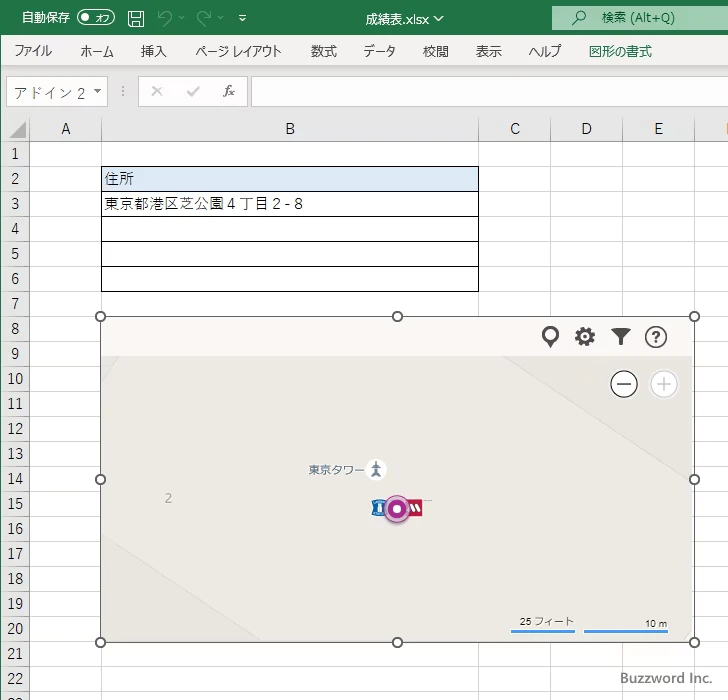
Task: Click the top-center map resize handle
Action: (x=397, y=317)
